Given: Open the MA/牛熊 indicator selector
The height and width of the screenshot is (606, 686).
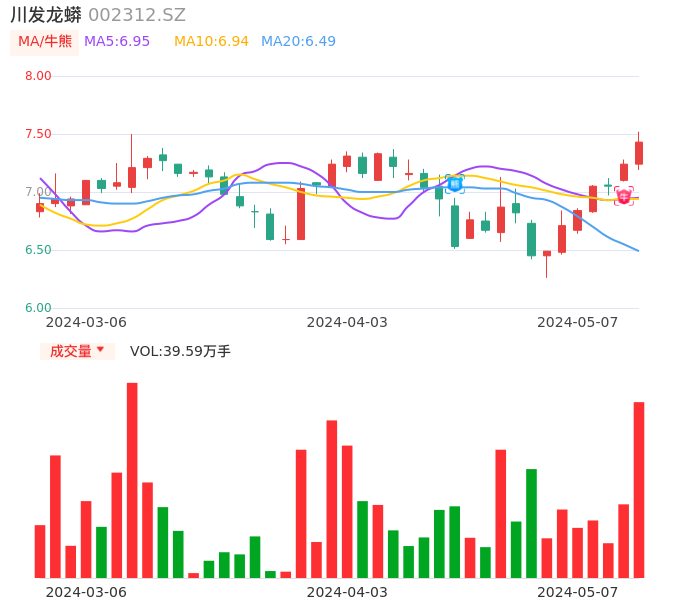Looking at the screenshot, I should coord(45,42).
